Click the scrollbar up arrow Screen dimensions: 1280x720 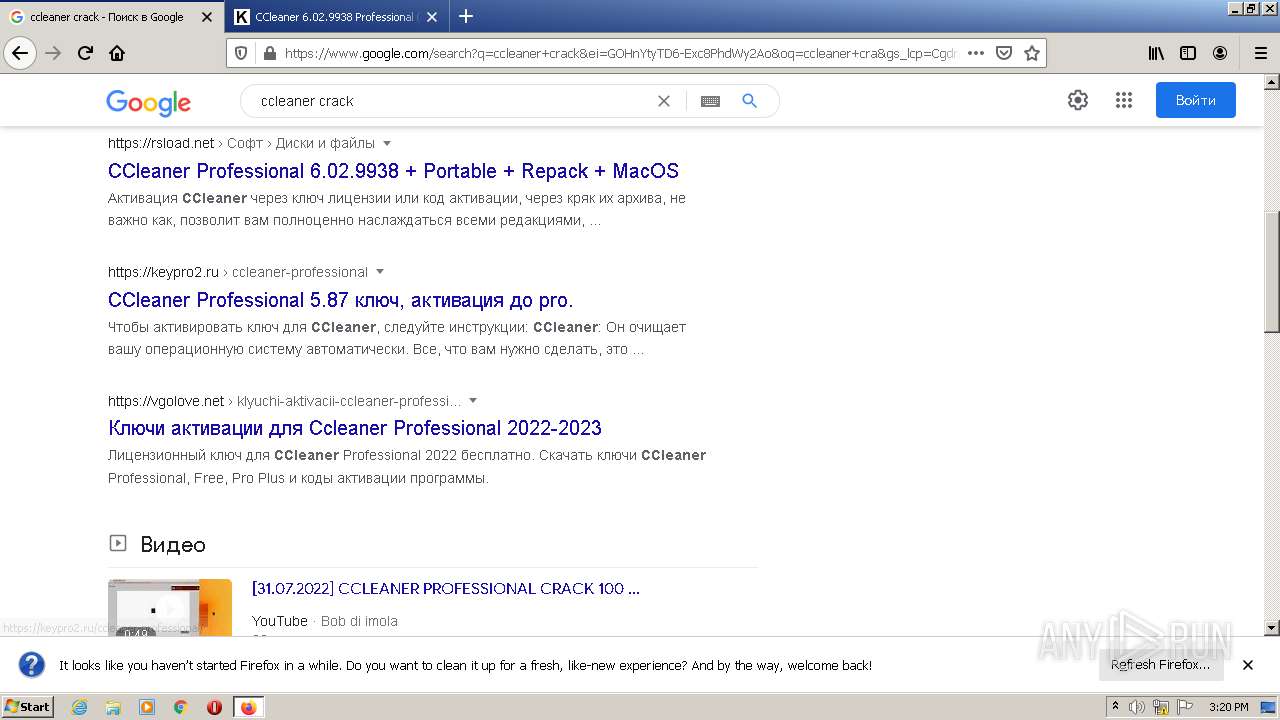point(1272,83)
